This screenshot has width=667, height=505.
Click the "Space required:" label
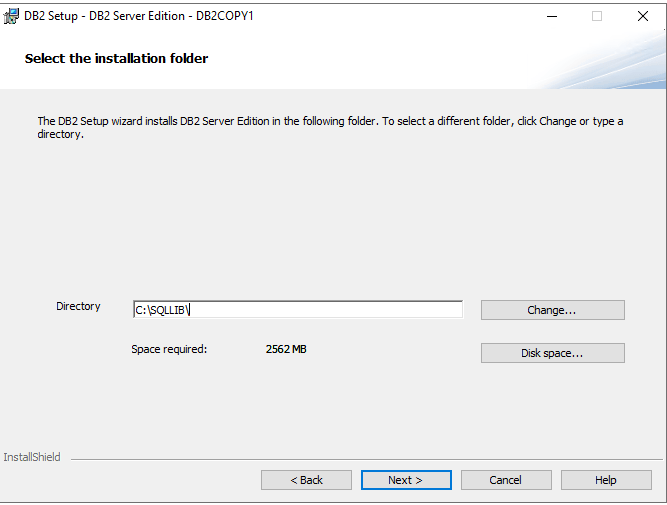[x=169, y=349]
